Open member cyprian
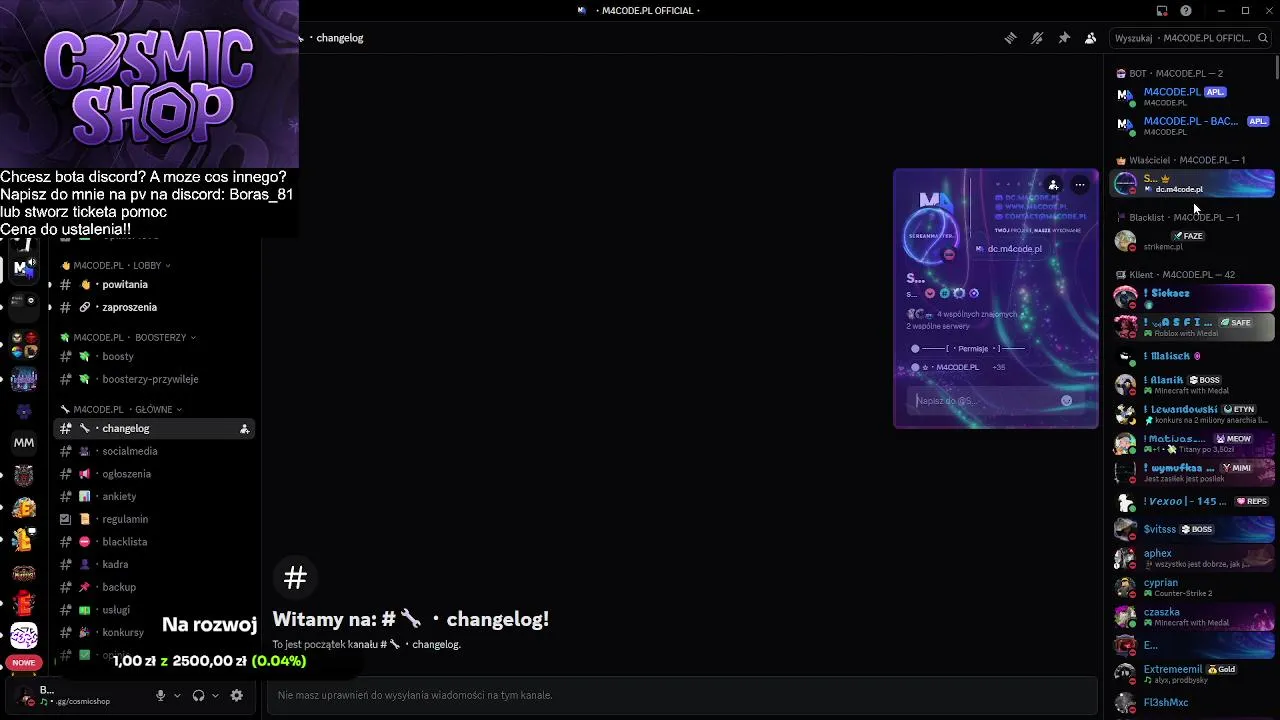The image size is (1280, 720). [x=1193, y=587]
